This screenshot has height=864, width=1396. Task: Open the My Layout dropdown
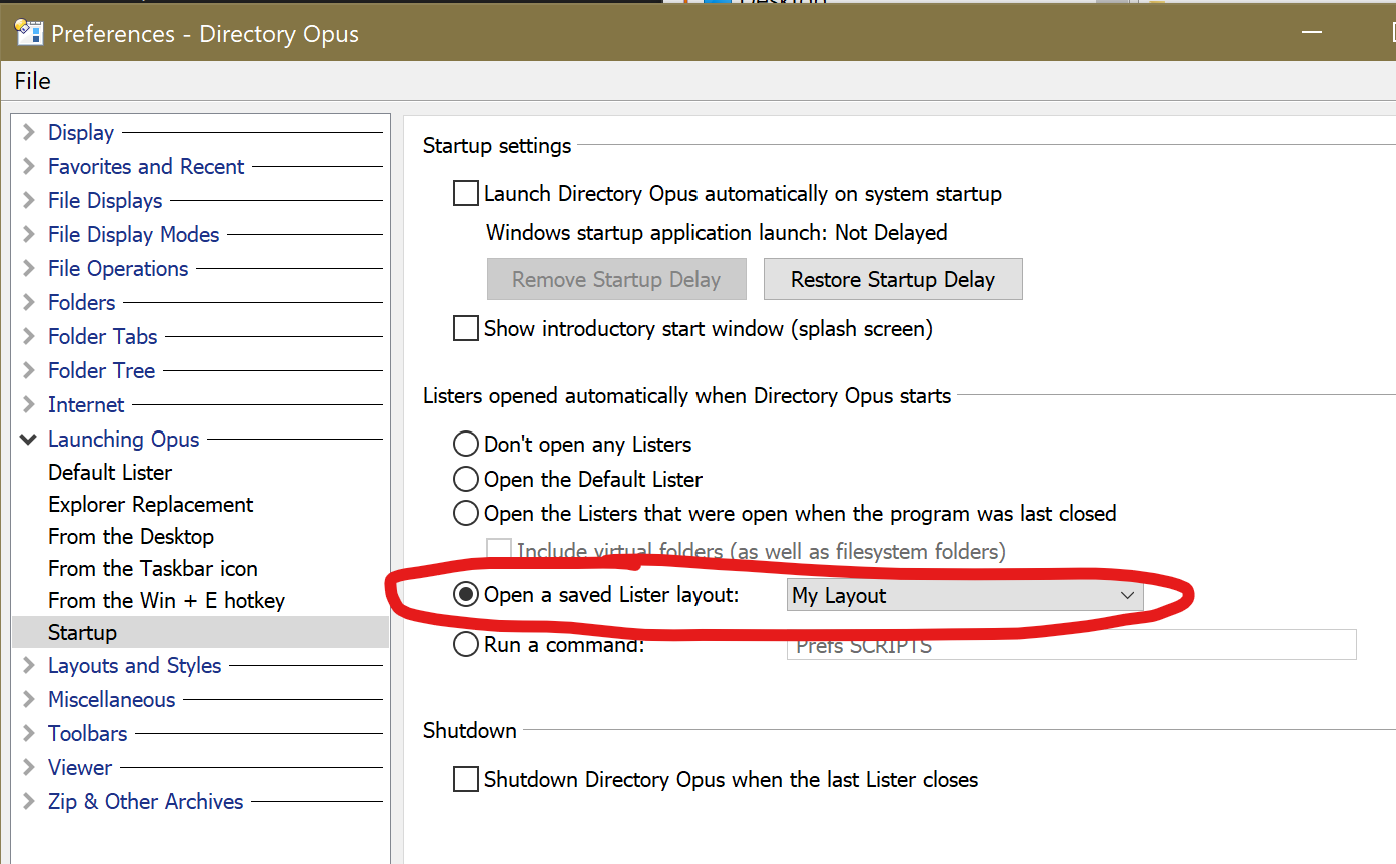(x=965, y=595)
